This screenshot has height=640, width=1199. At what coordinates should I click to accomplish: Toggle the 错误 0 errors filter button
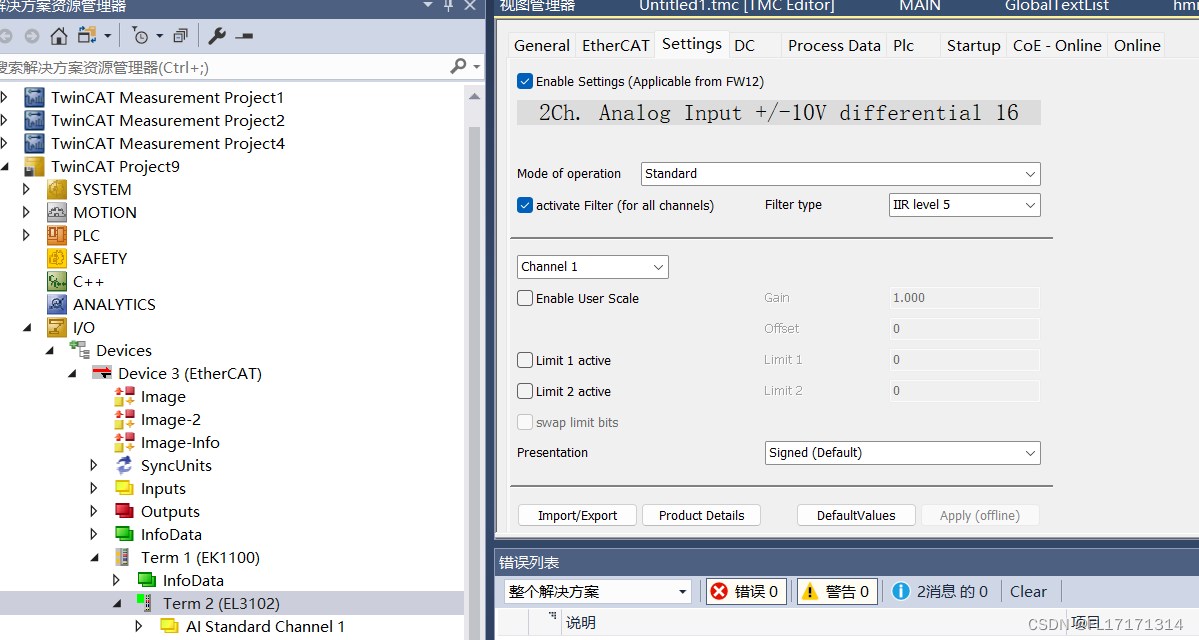pyautogui.click(x=746, y=591)
